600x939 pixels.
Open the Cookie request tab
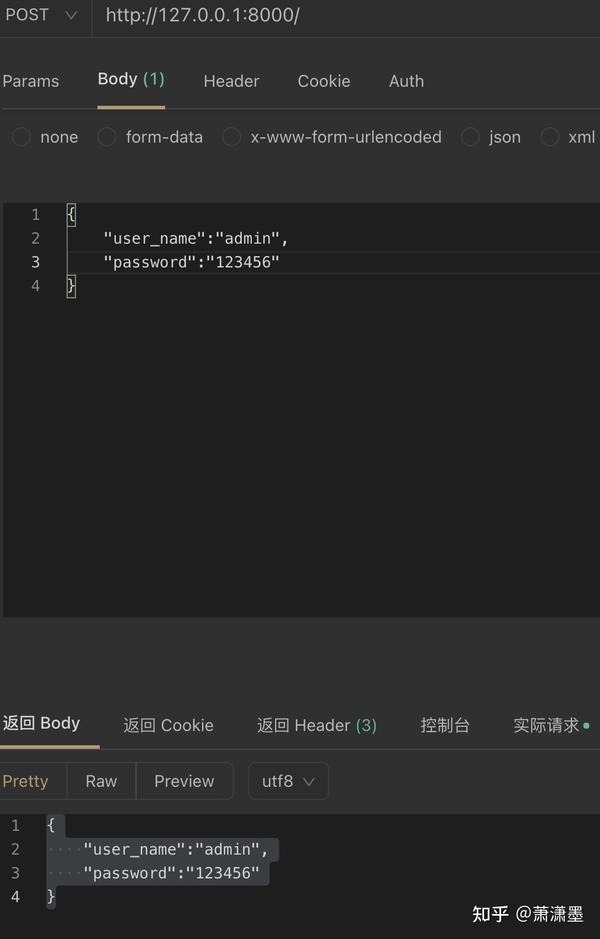(324, 81)
